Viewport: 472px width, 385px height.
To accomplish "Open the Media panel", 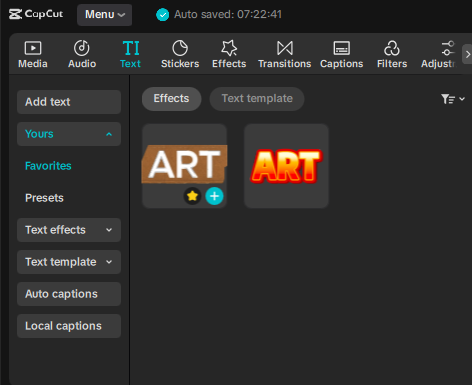I will (33, 54).
